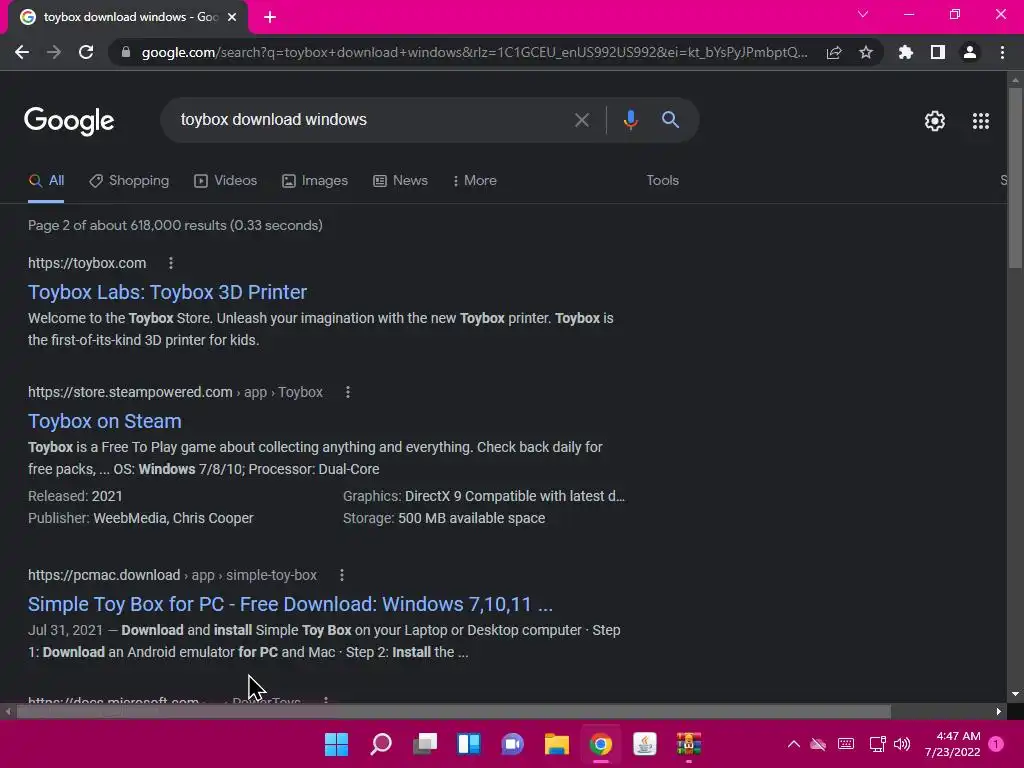The image size is (1024, 768).
Task: Open a new browser tab
Action: [x=270, y=17]
